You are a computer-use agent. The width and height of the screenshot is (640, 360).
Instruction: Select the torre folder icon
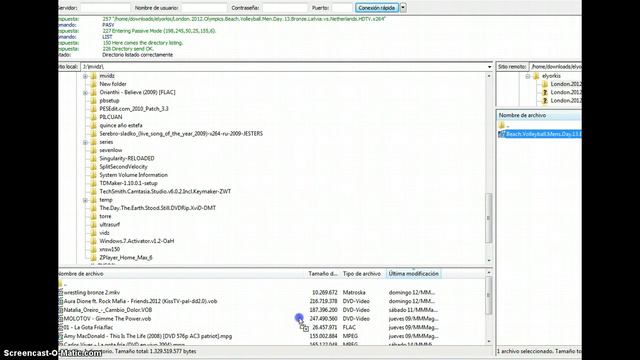[93, 216]
